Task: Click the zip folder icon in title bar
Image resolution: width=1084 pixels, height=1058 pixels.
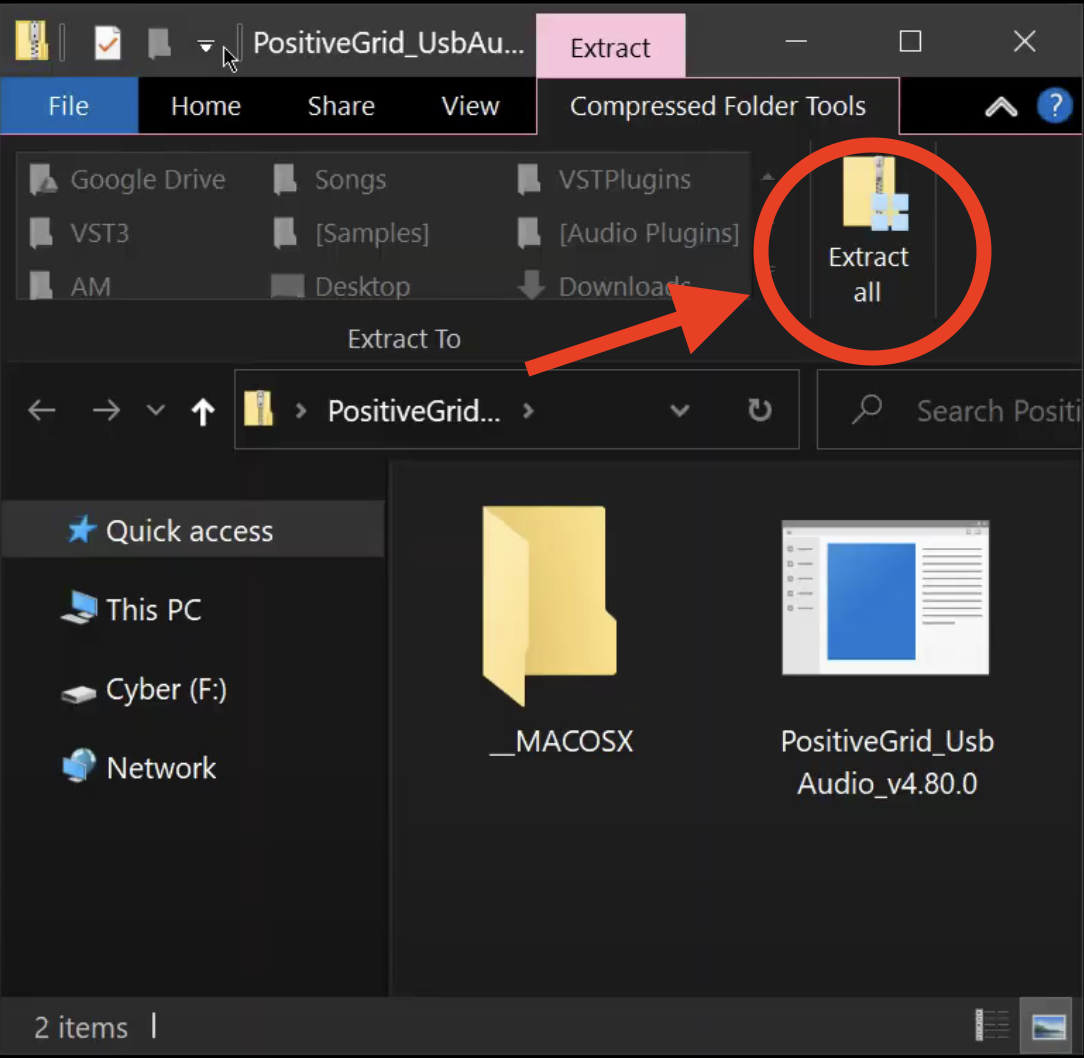Action: pos(32,40)
